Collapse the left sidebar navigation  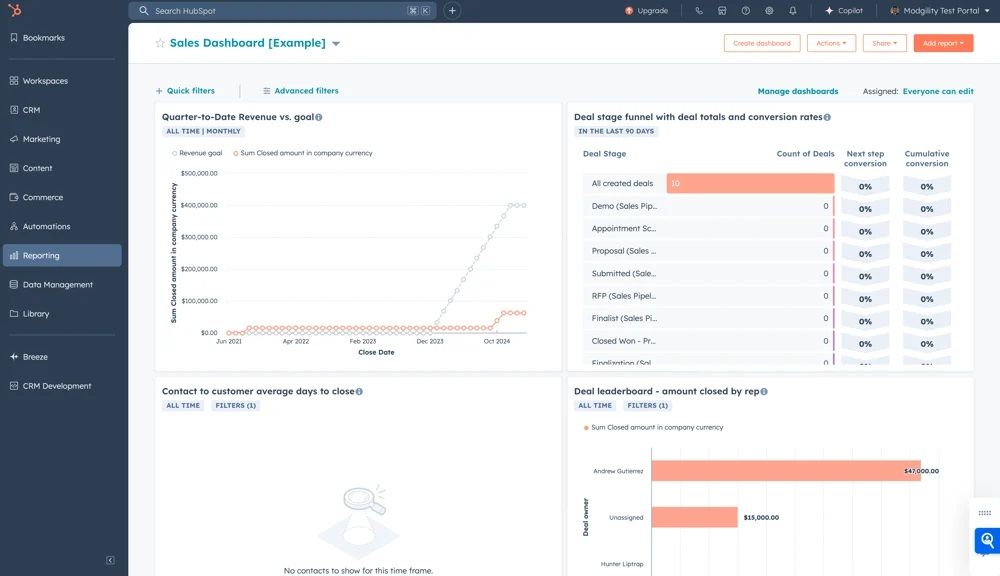click(x=110, y=560)
